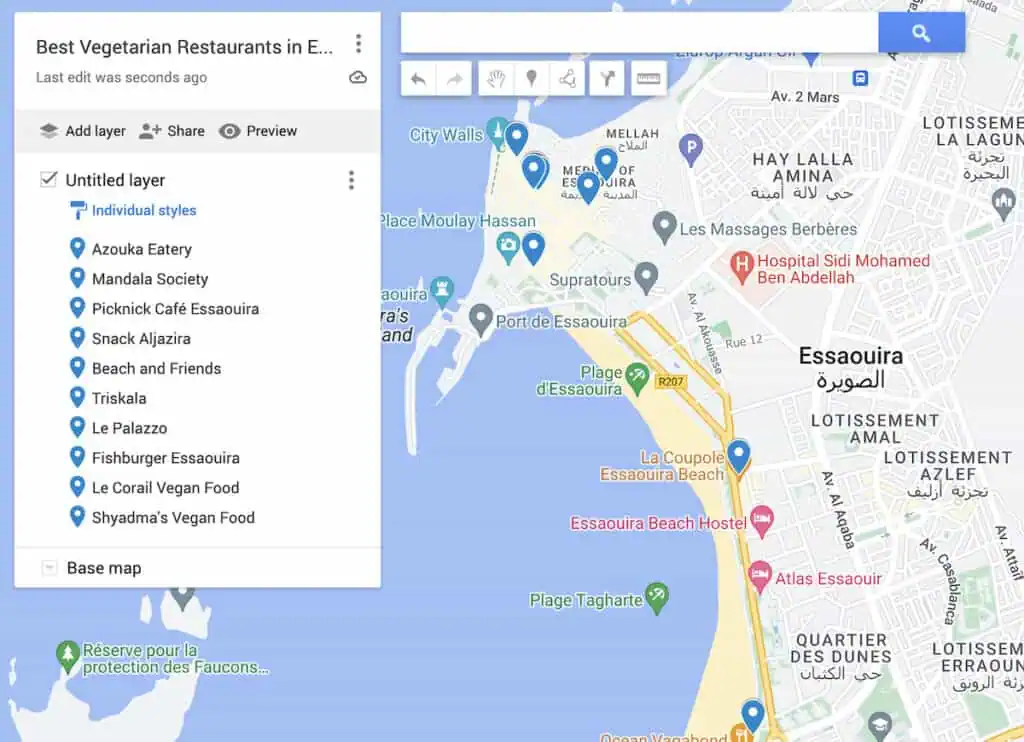Click the blue pin beside City Walls
Image resolution: width=1024 pixels, height=742 pixels.
pyautogui.click(x=517, y=138)
